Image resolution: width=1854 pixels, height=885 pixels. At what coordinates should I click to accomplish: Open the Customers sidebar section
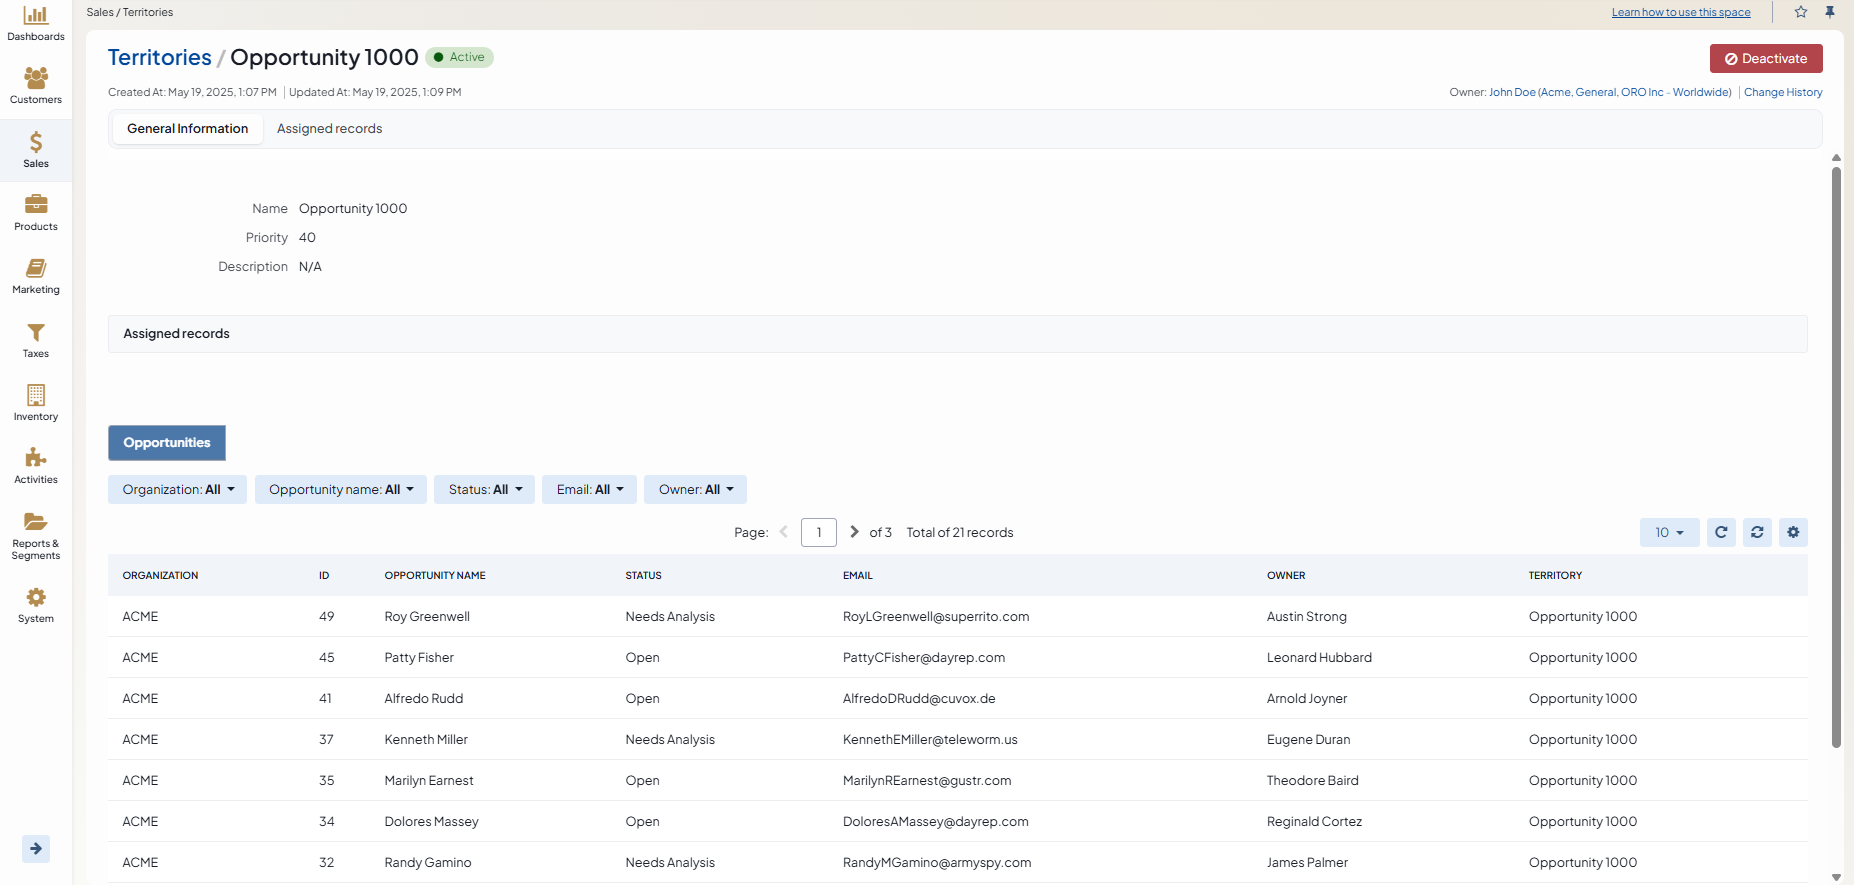point(36,86)
